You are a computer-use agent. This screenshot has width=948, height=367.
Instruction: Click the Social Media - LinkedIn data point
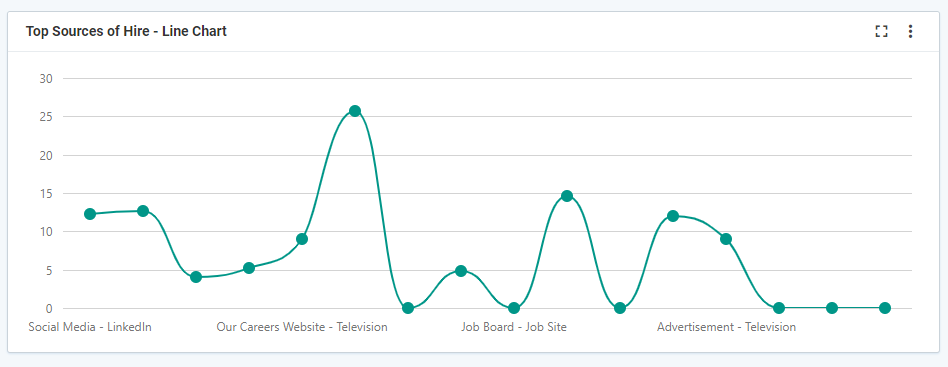(90, 213)
